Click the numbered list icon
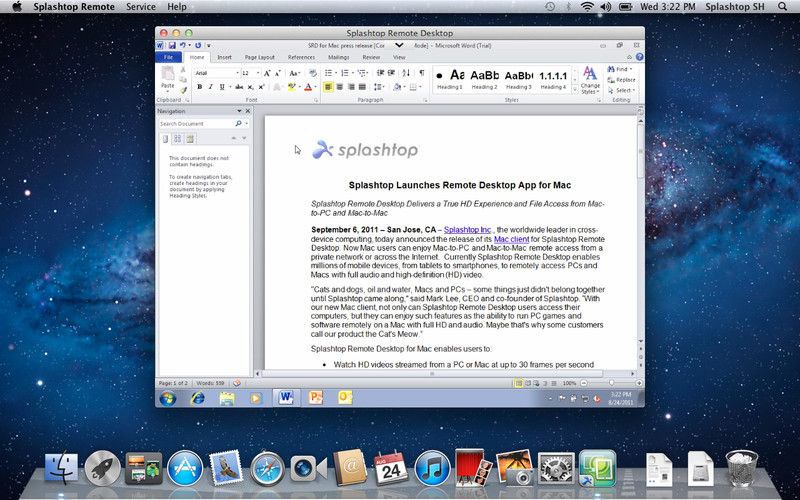Screen dimensions: 800x500 coord(344,73)
